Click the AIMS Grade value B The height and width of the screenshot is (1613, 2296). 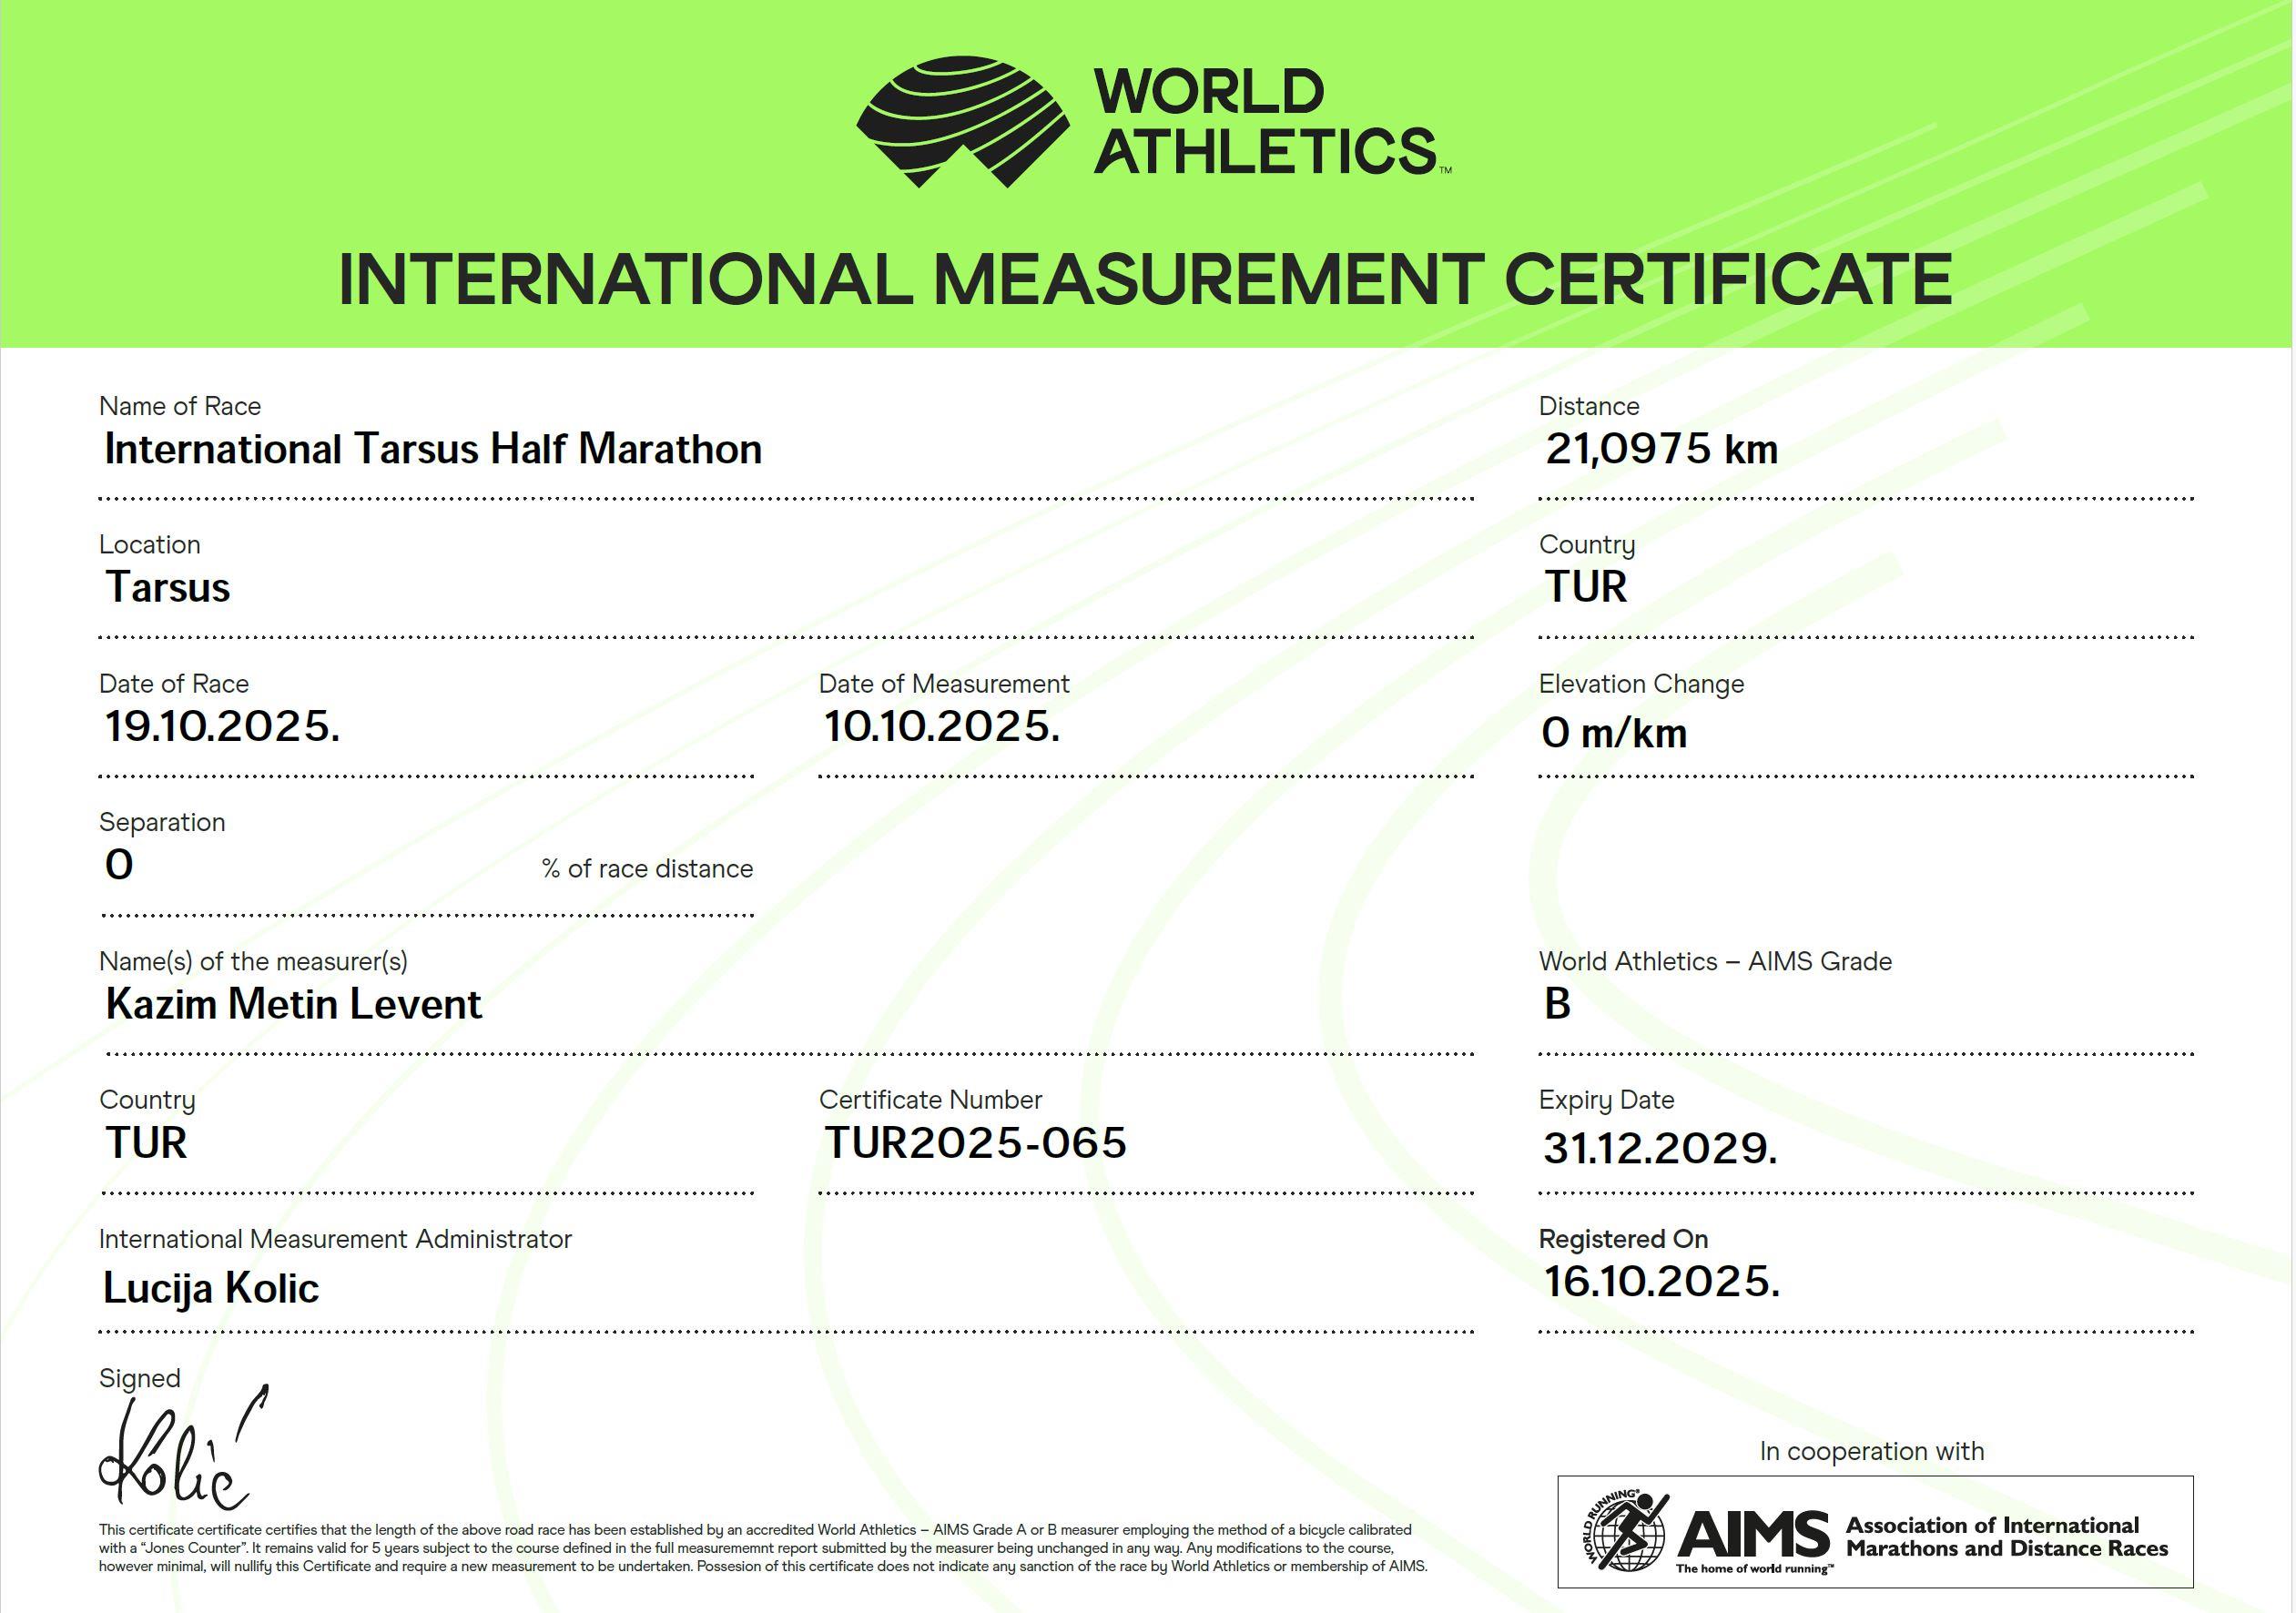click(x=1557, y=1004)
